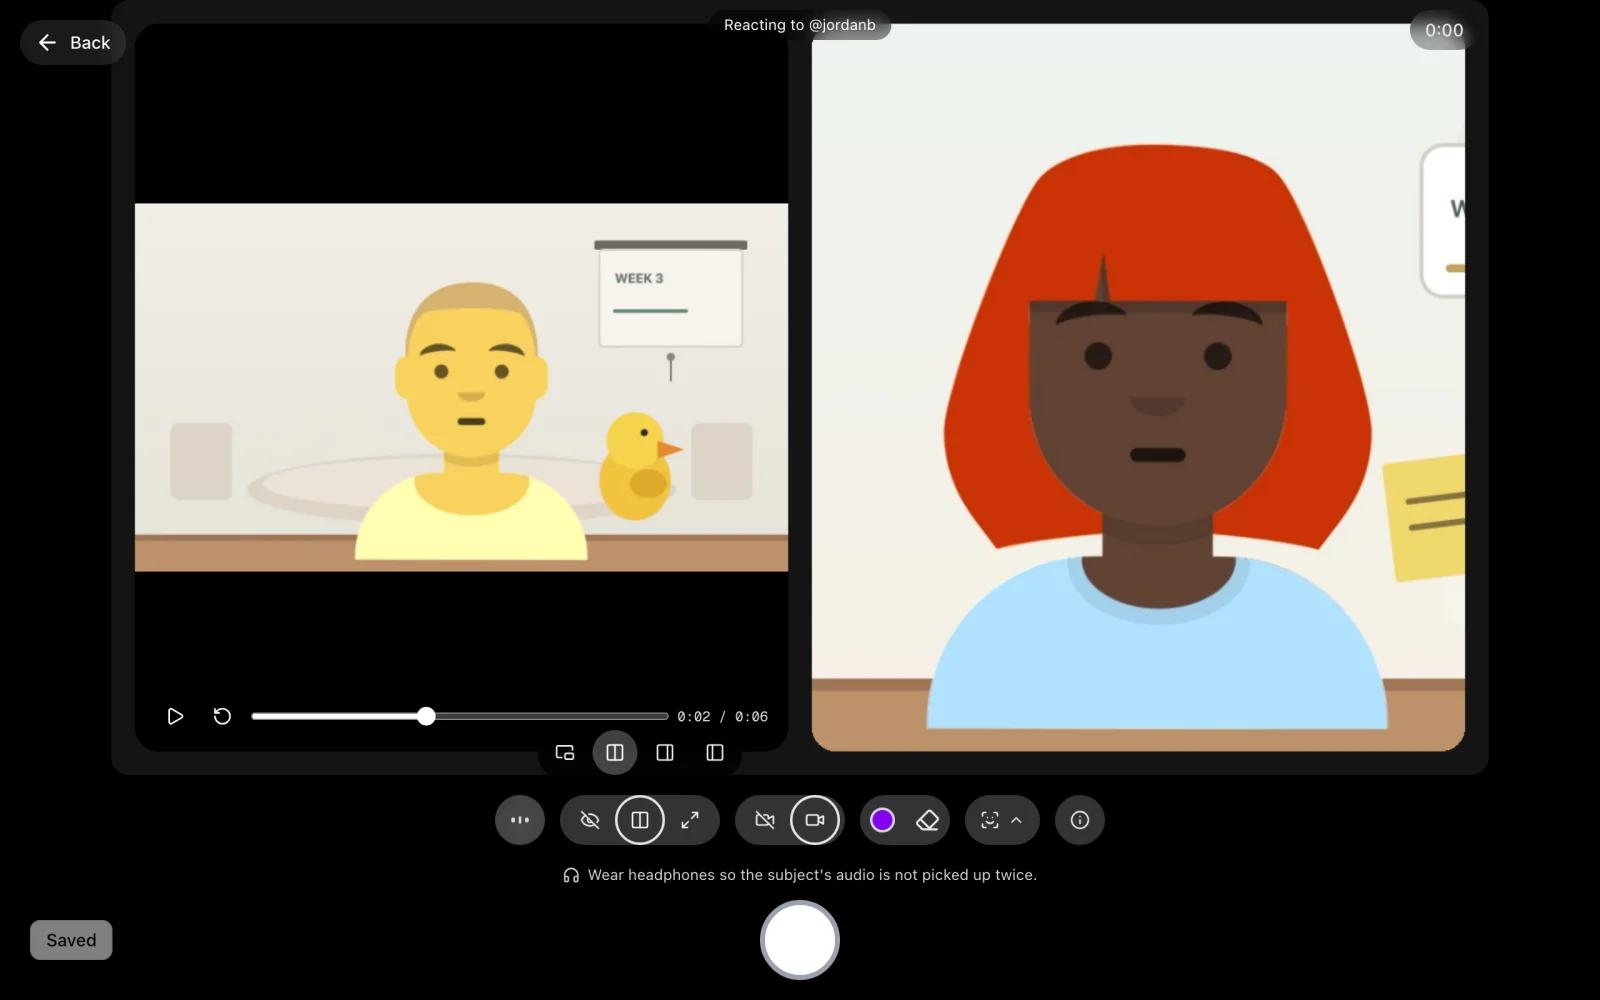Image resolution: width=1600 pixels, height=1000 pixels.
Task: Choose the layout with the narrow left panel
Action: click(715, 753)
